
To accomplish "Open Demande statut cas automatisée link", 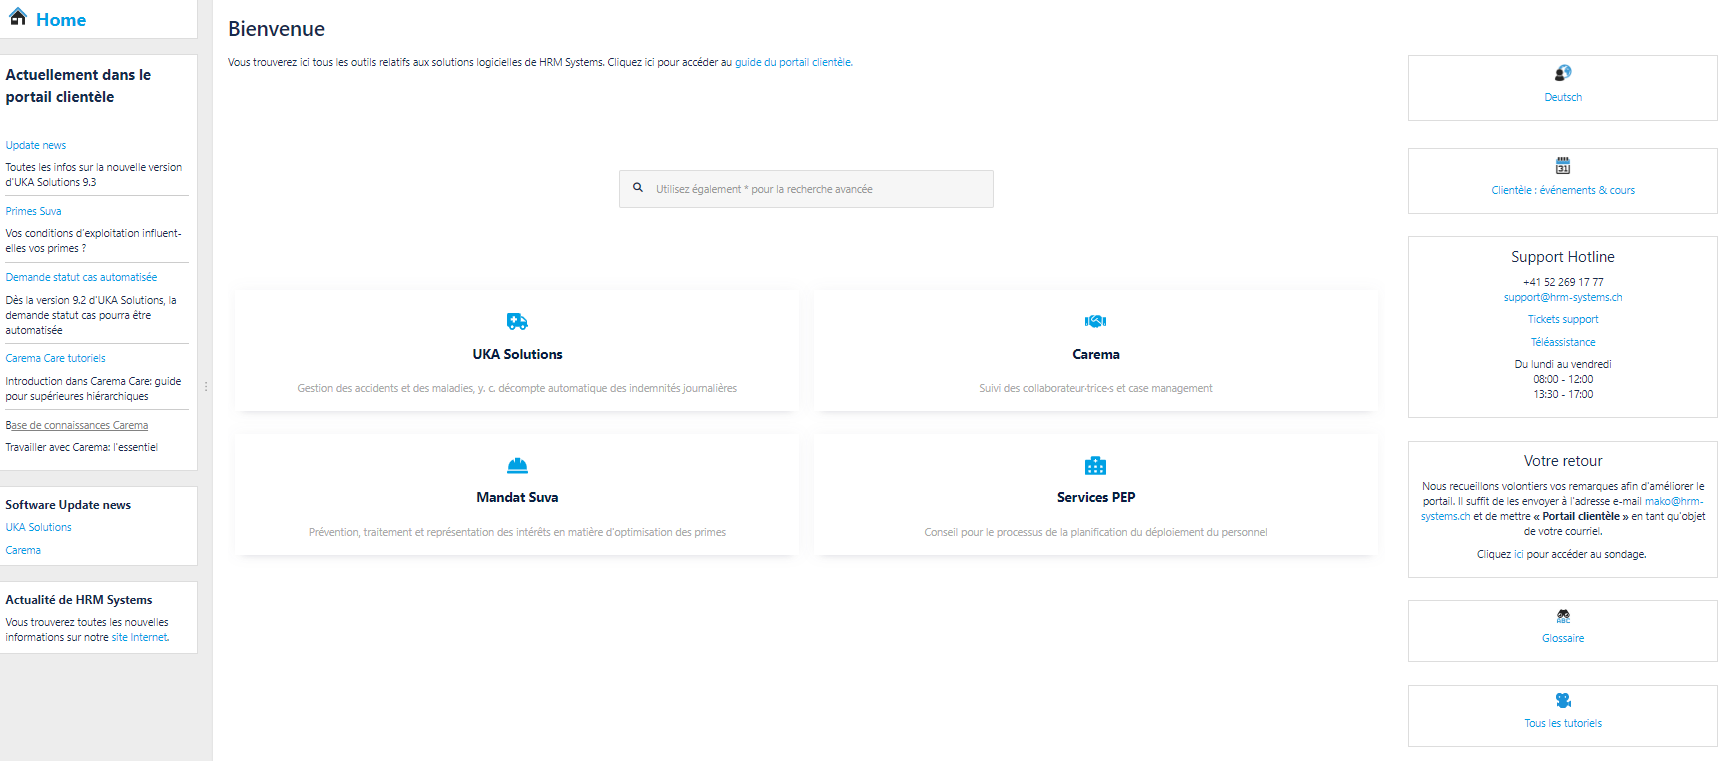I will pos(81,277).
